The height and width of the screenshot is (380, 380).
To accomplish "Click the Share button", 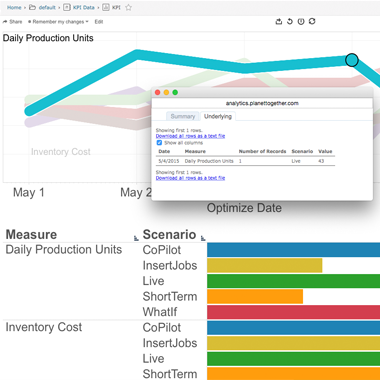I will click(12, 22).
